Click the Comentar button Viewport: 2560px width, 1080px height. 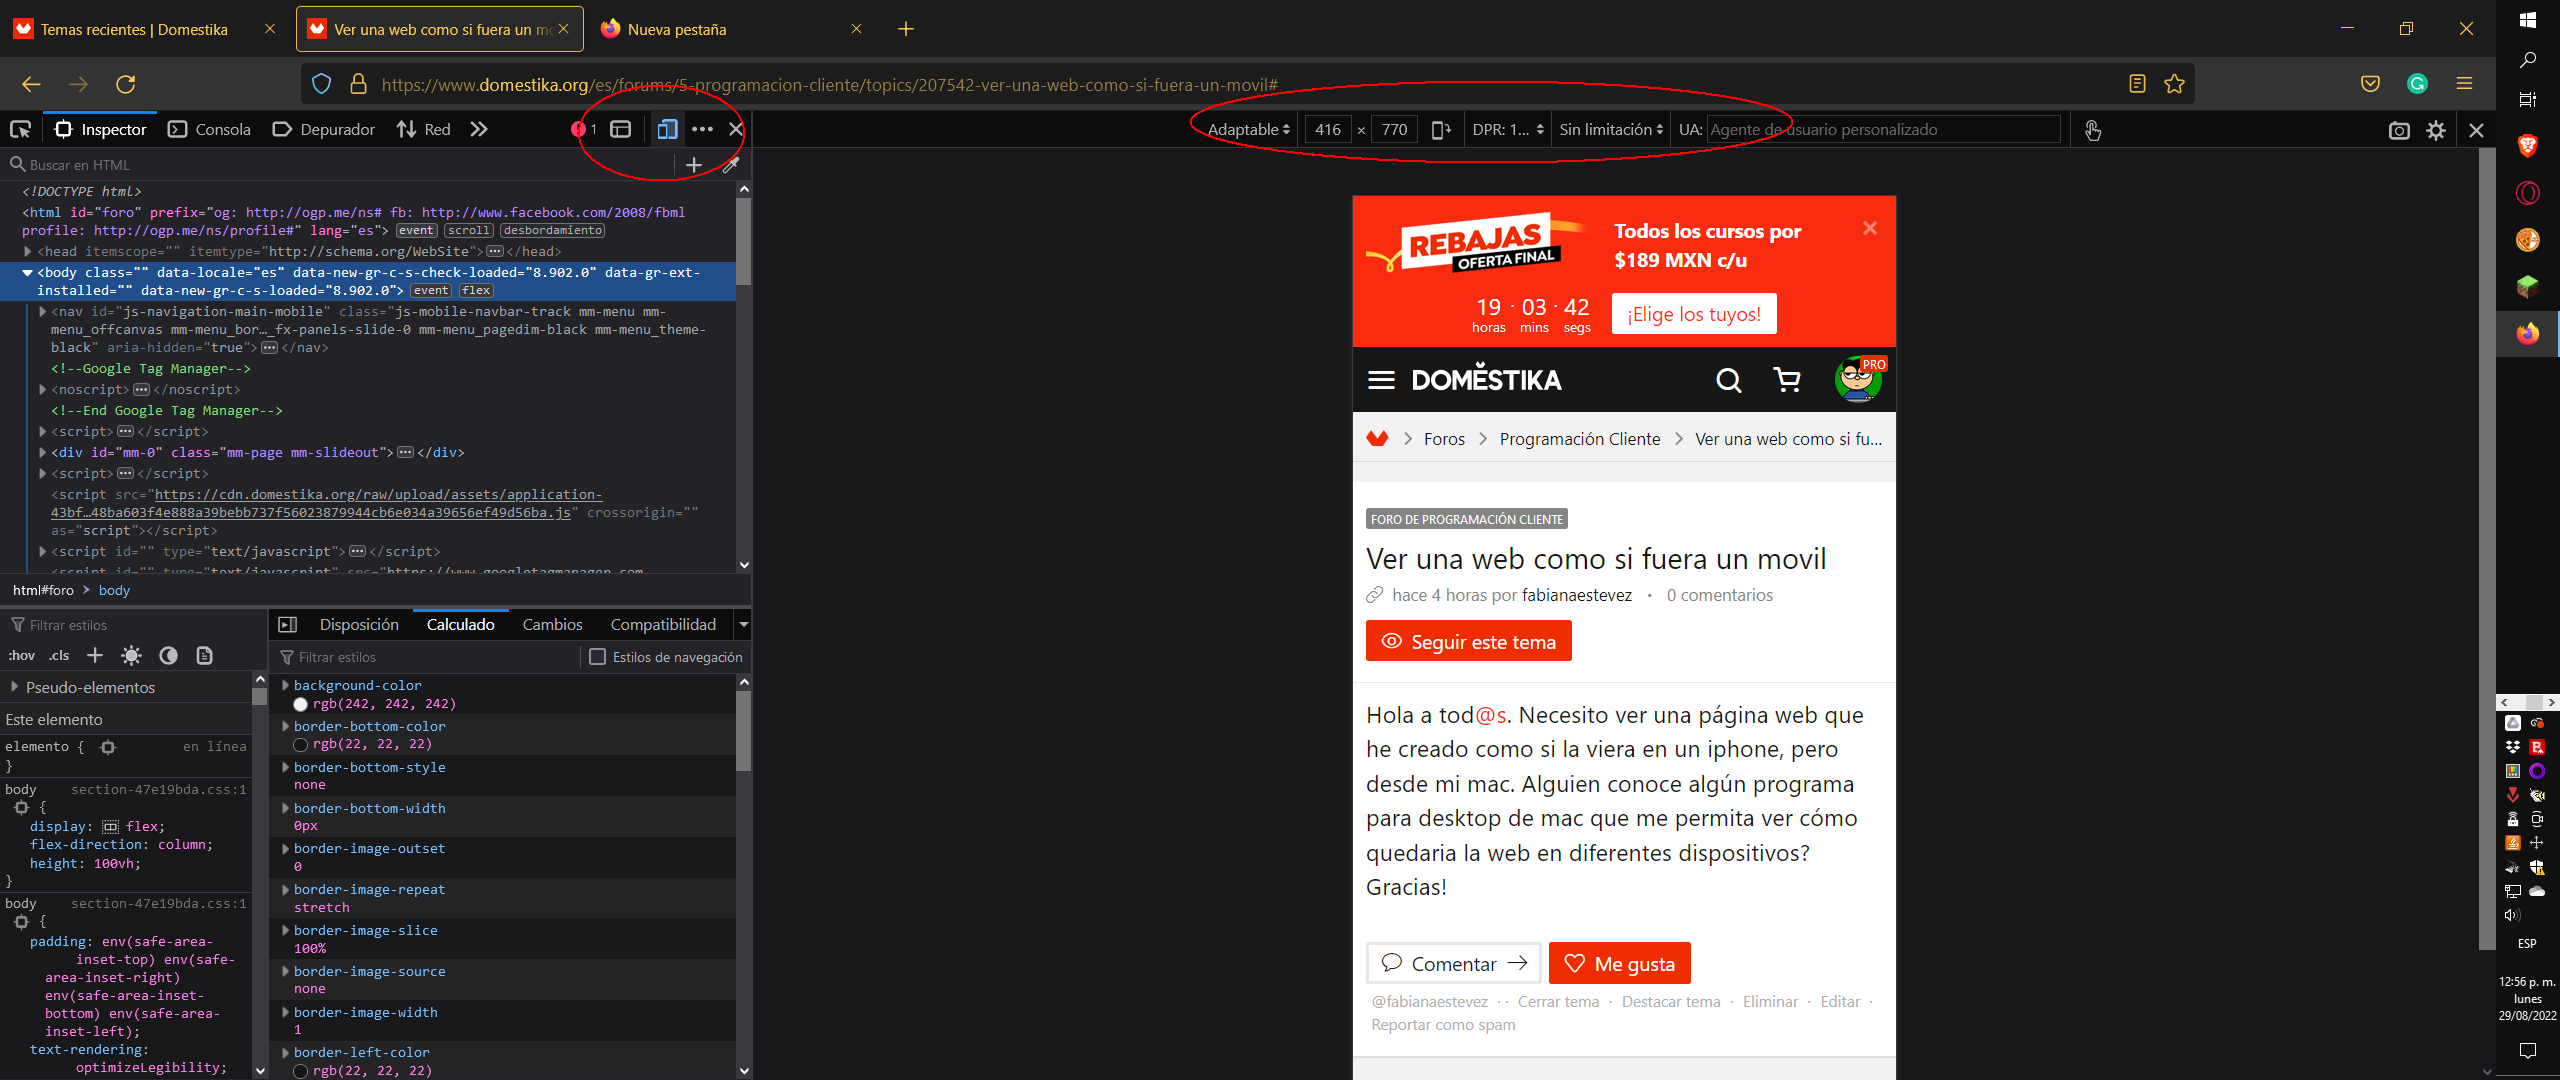coord(1454,963)
